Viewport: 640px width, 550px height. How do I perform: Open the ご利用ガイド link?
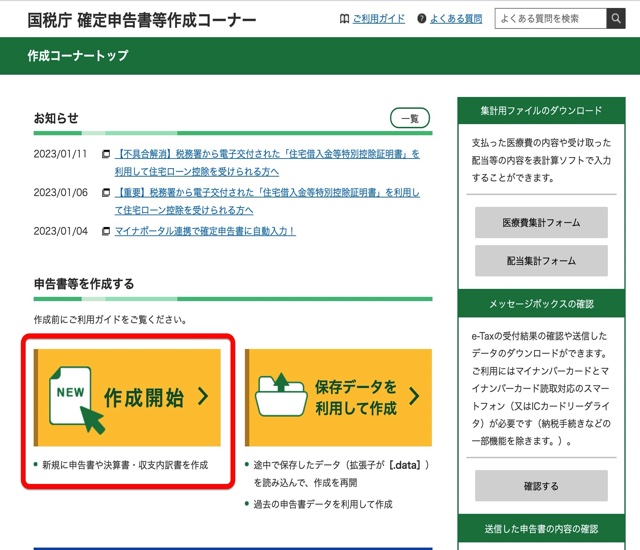[378, 19]
